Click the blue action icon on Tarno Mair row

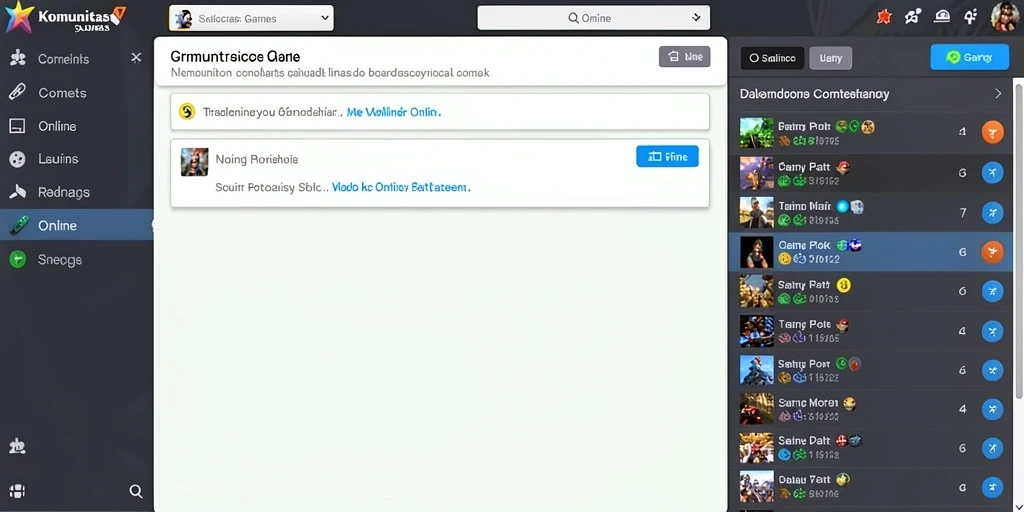[x=992, y=212]
